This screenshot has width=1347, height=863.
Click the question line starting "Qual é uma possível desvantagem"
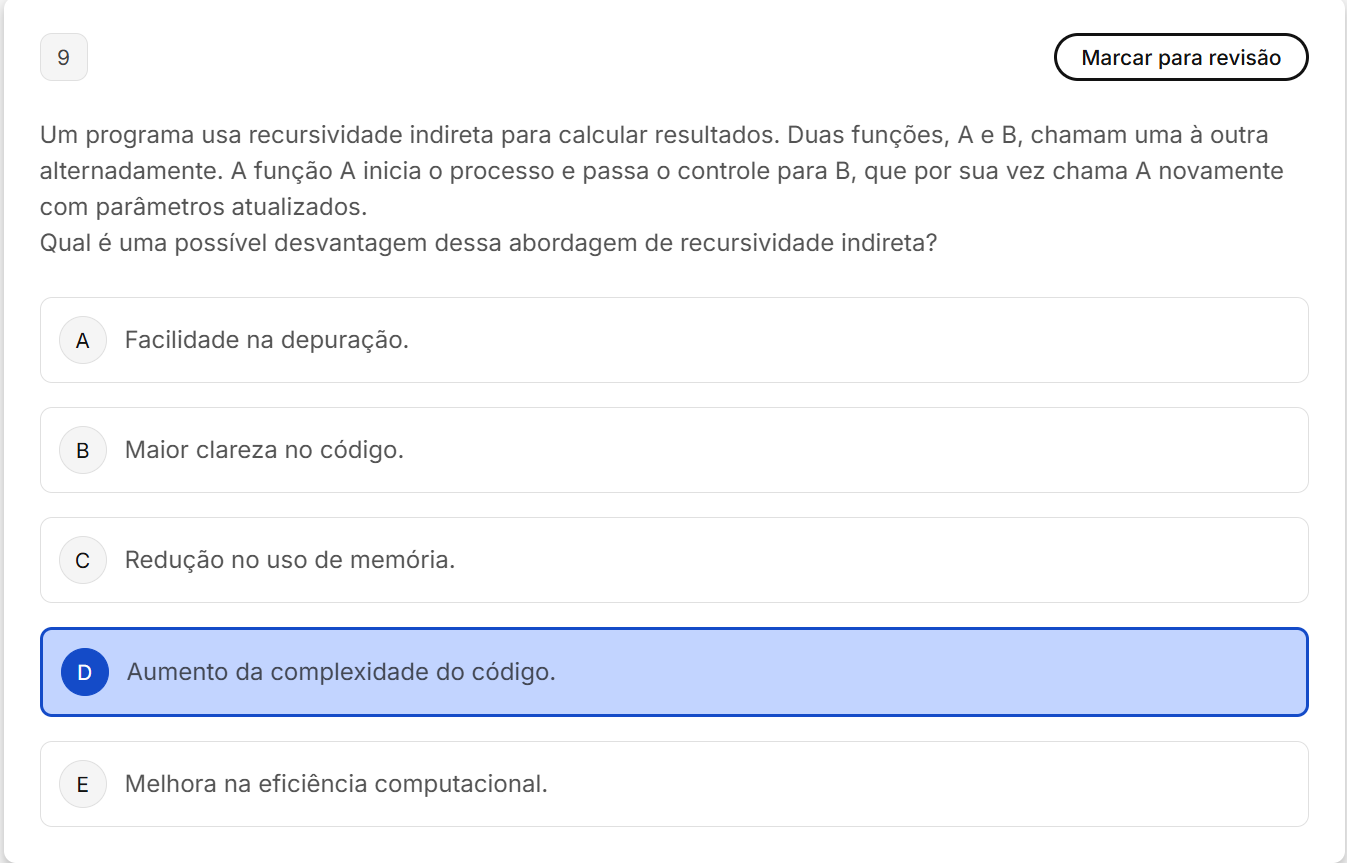(x=488, y=243)
